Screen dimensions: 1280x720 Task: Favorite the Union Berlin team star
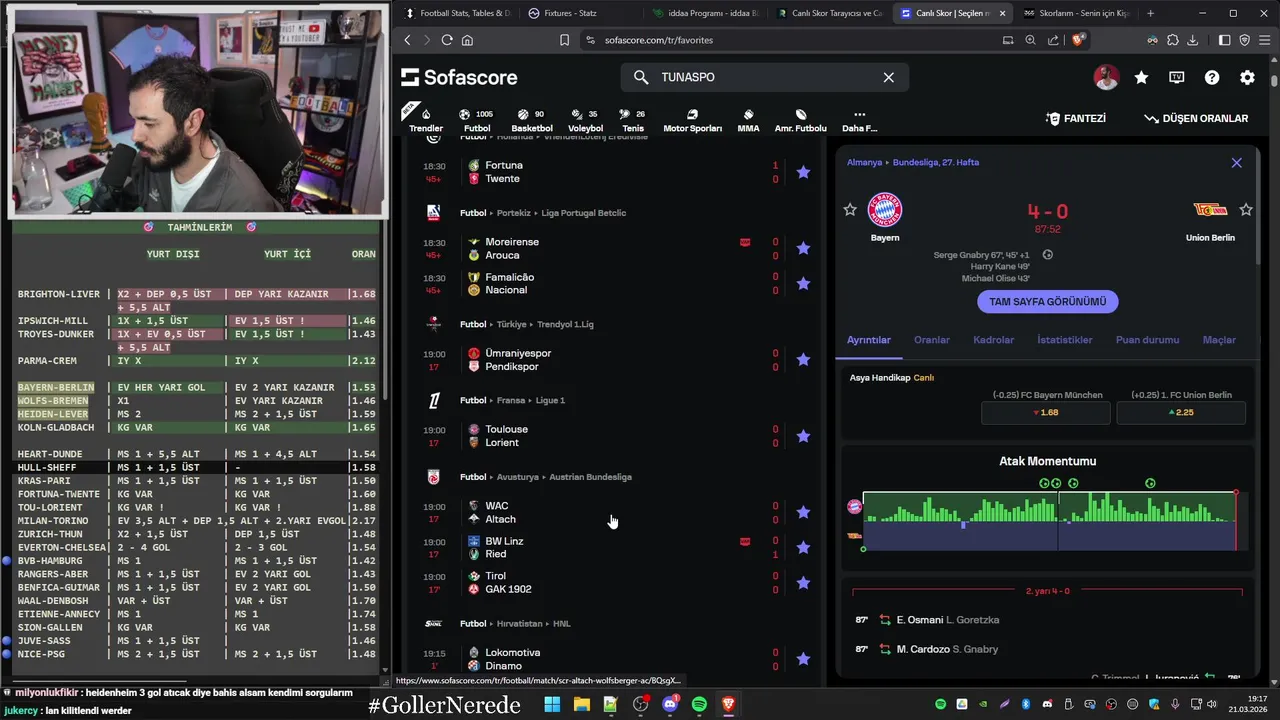tap(1246, 209)
